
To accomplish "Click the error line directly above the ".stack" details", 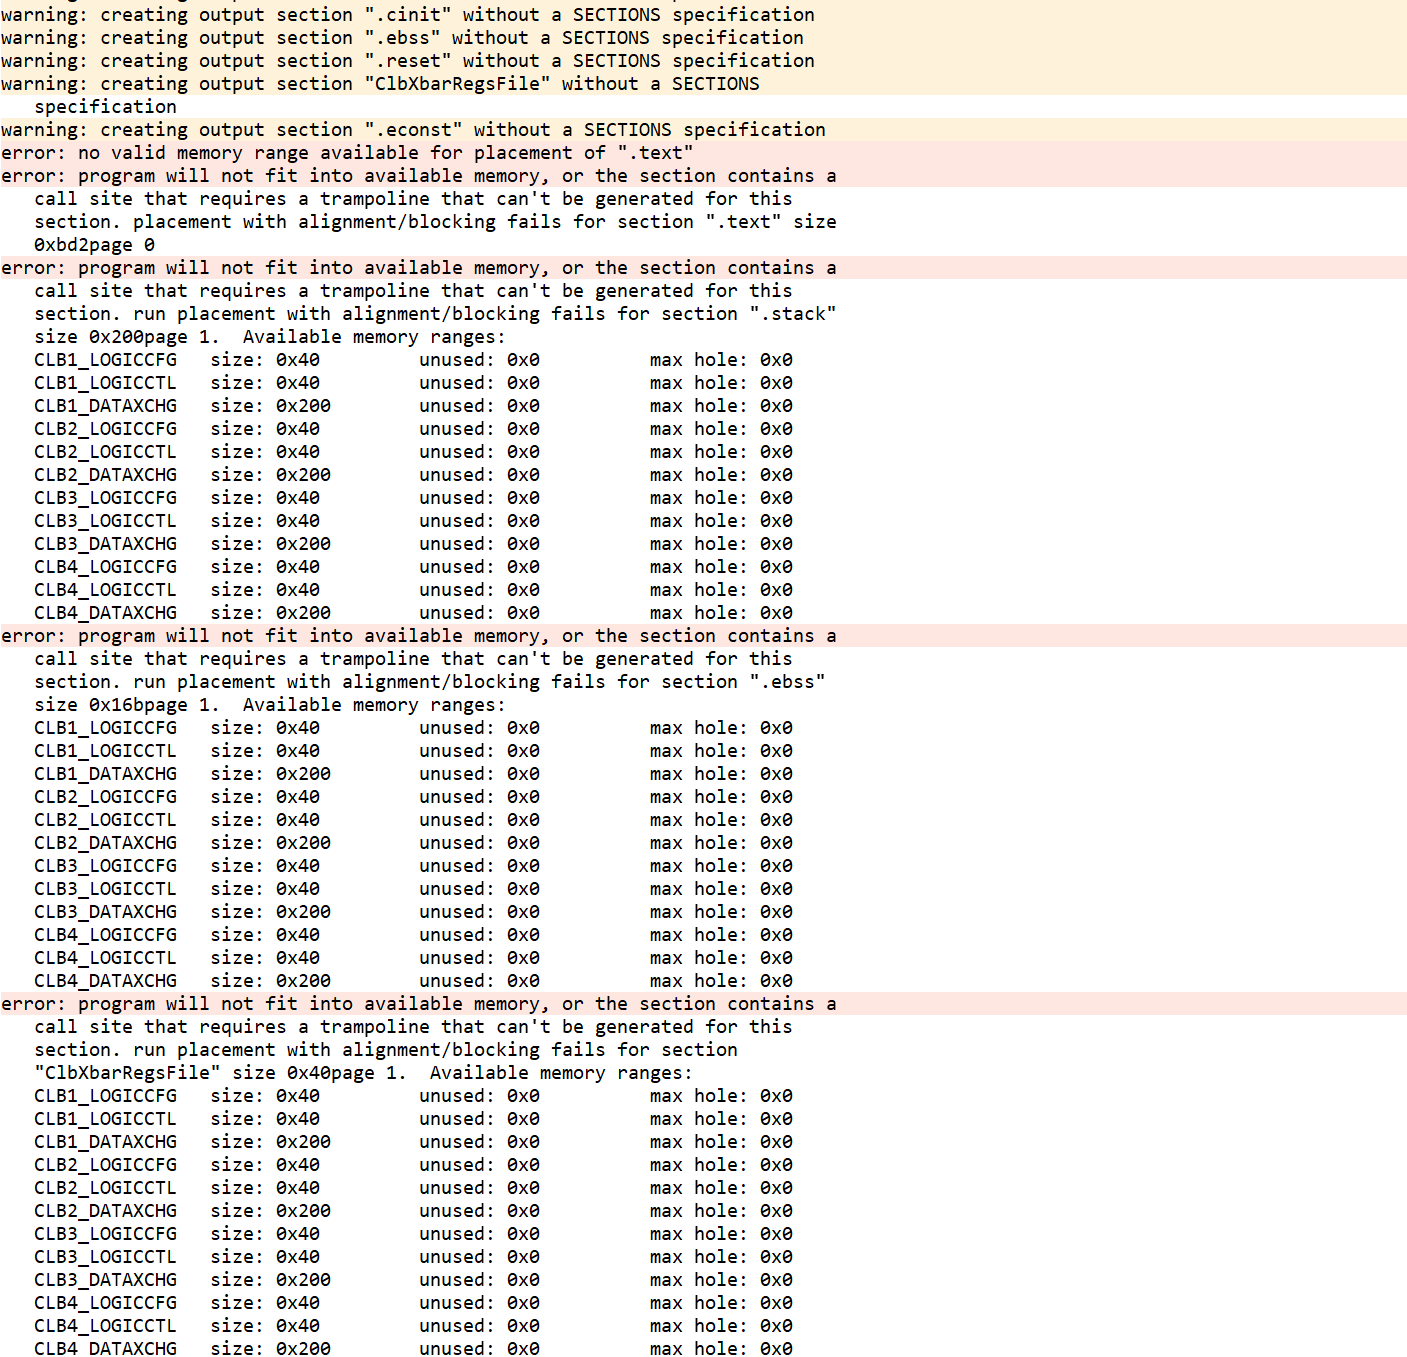I will click(418, 268).
